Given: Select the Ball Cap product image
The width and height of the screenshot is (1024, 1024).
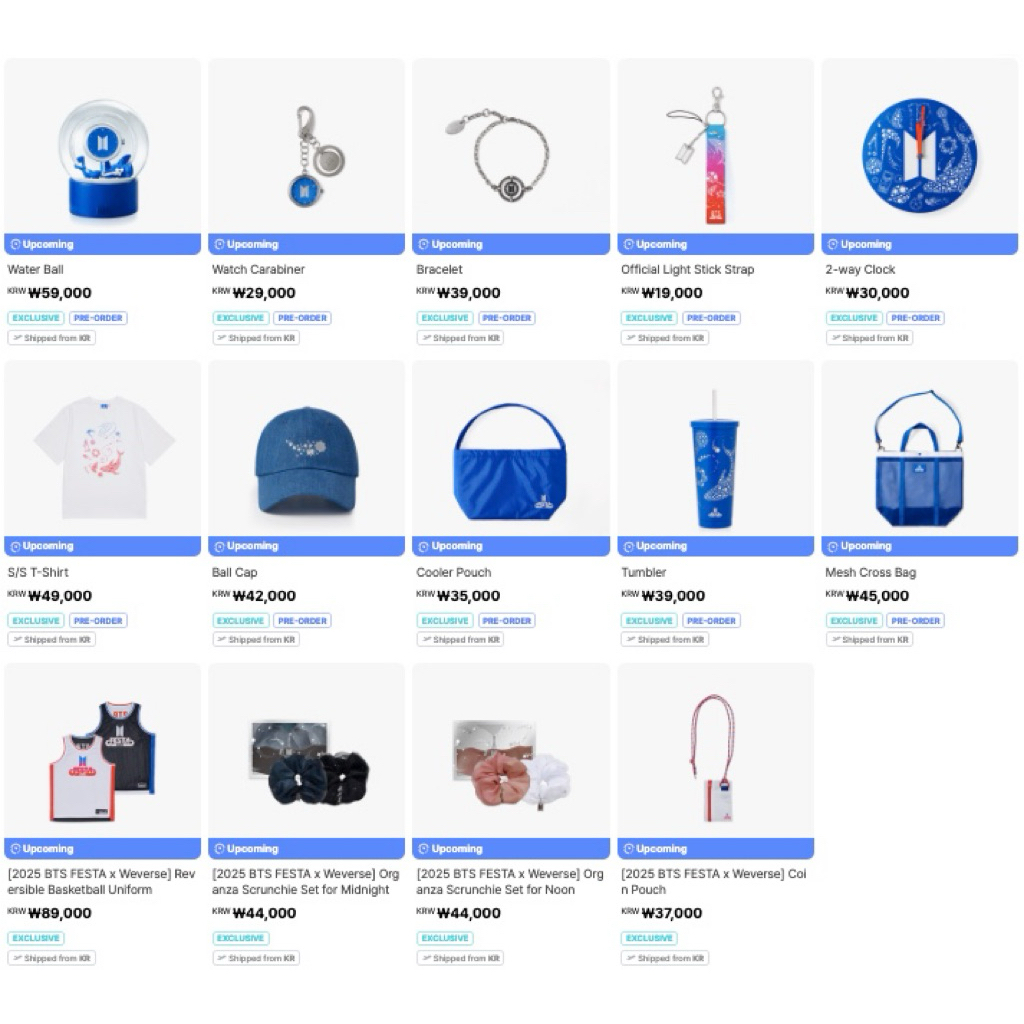Looking at the screenshot, I should tap(306, 448).
